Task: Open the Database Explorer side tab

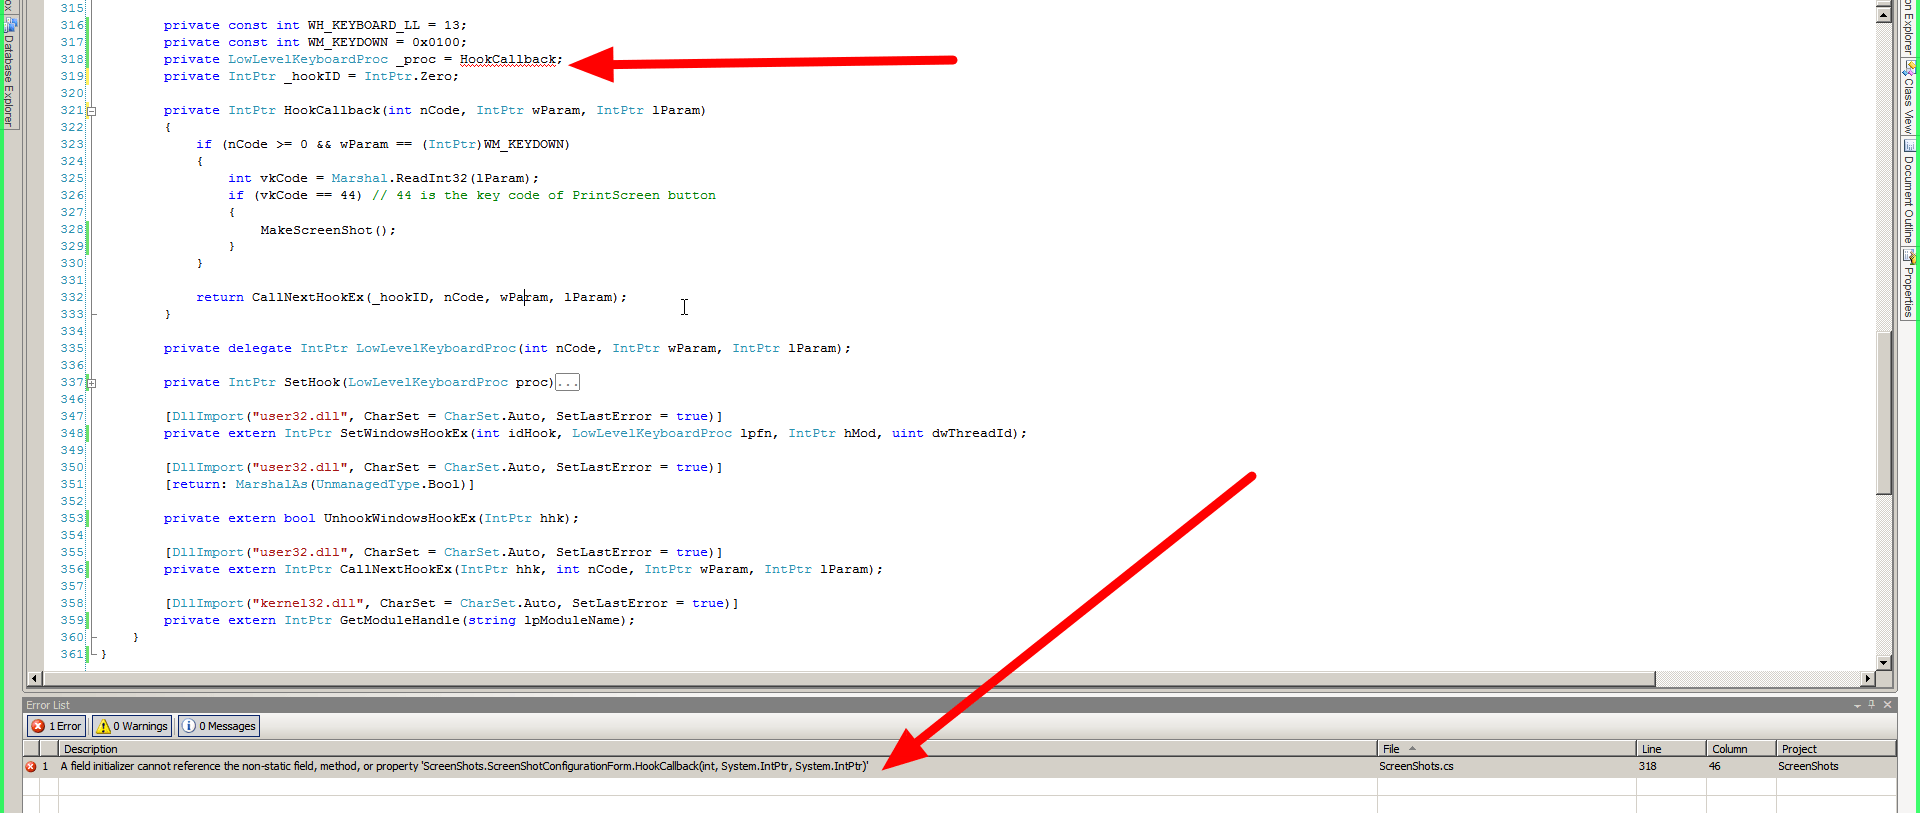Action: coord(9,72)
